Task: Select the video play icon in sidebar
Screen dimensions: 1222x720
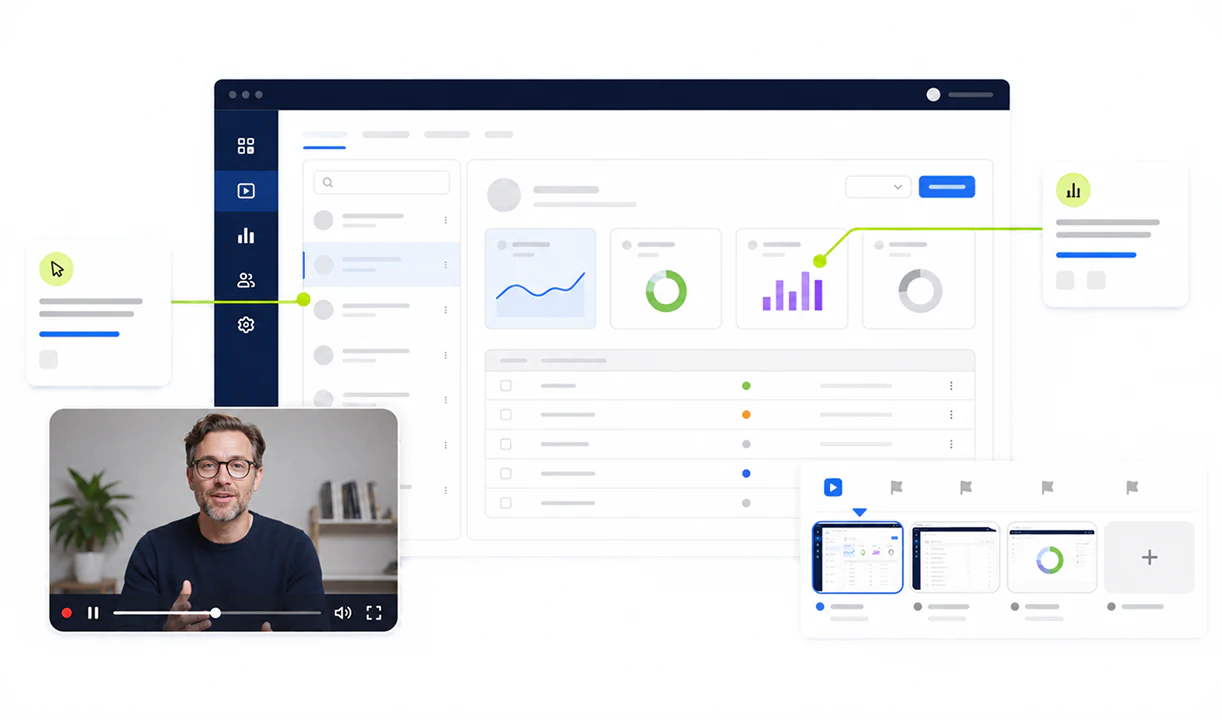Action: [x=246, y=191]
